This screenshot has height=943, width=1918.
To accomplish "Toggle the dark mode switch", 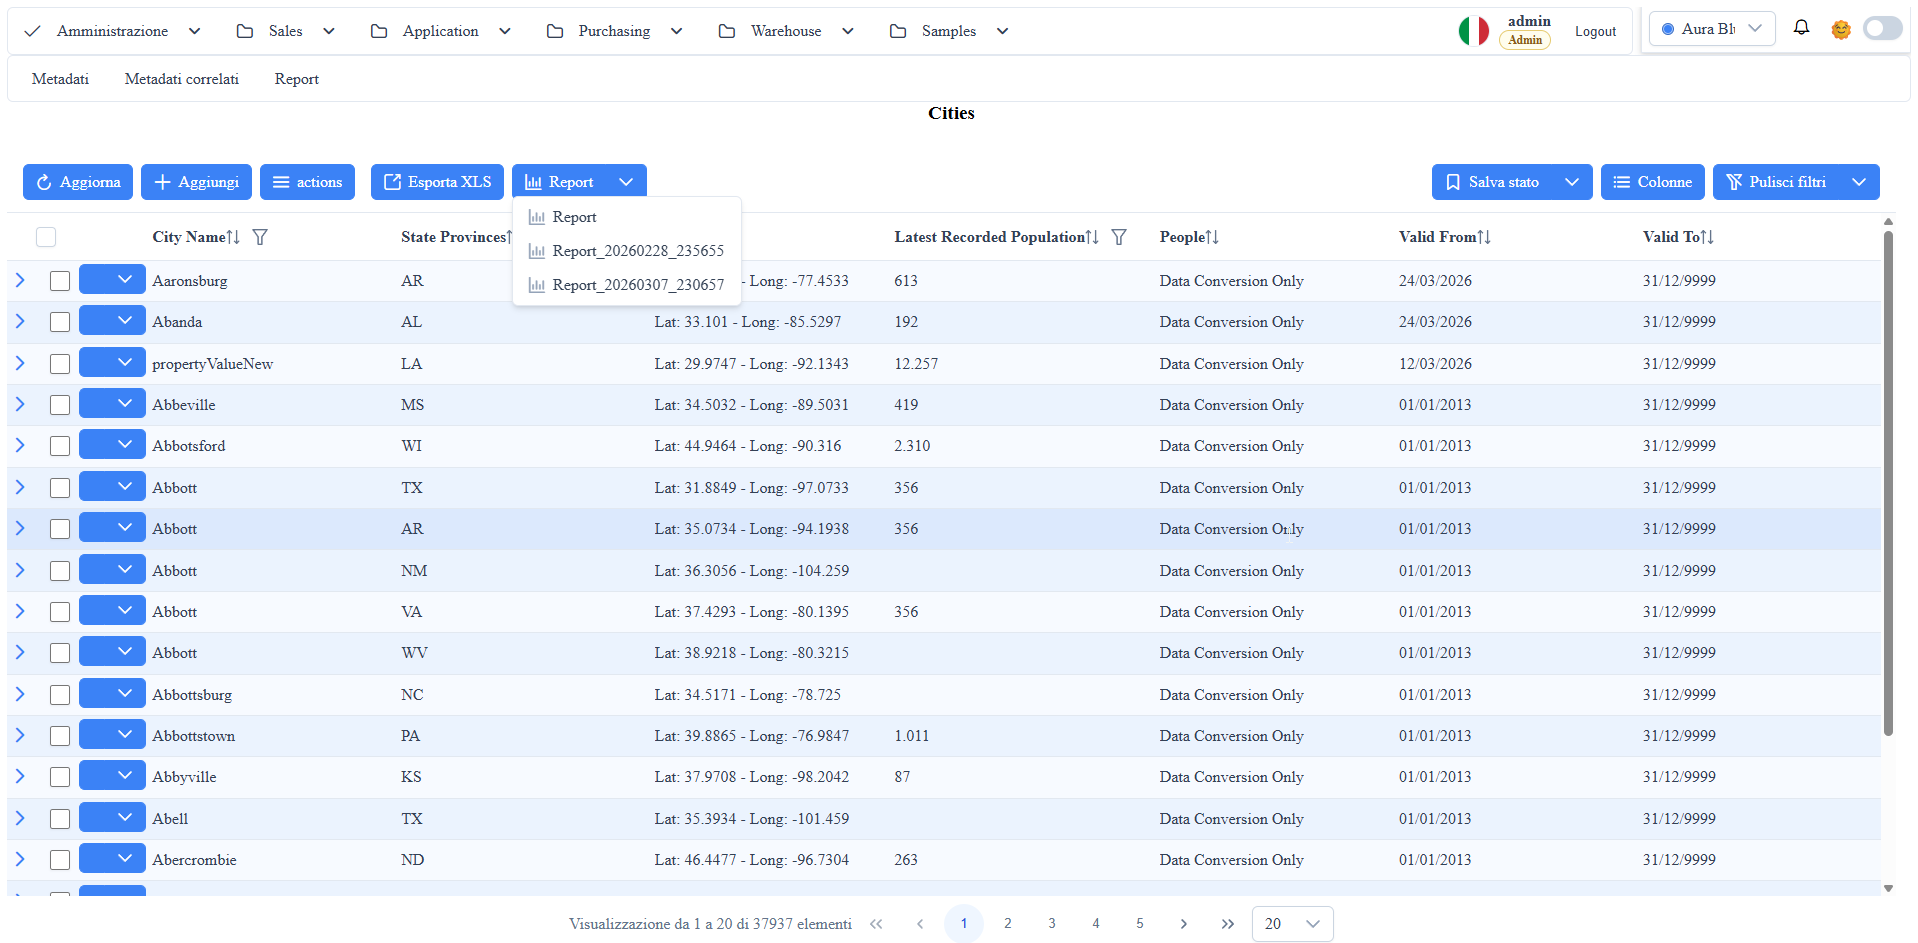I will [1882, 28].
